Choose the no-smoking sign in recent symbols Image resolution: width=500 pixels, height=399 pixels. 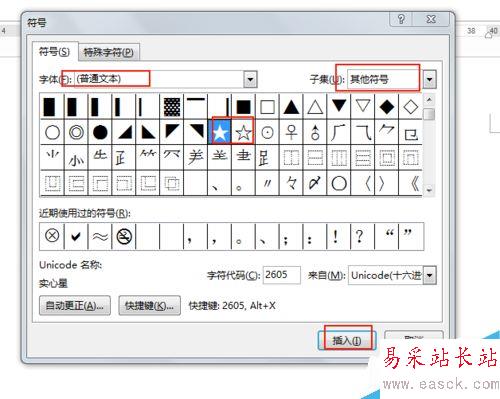[124, 236]
